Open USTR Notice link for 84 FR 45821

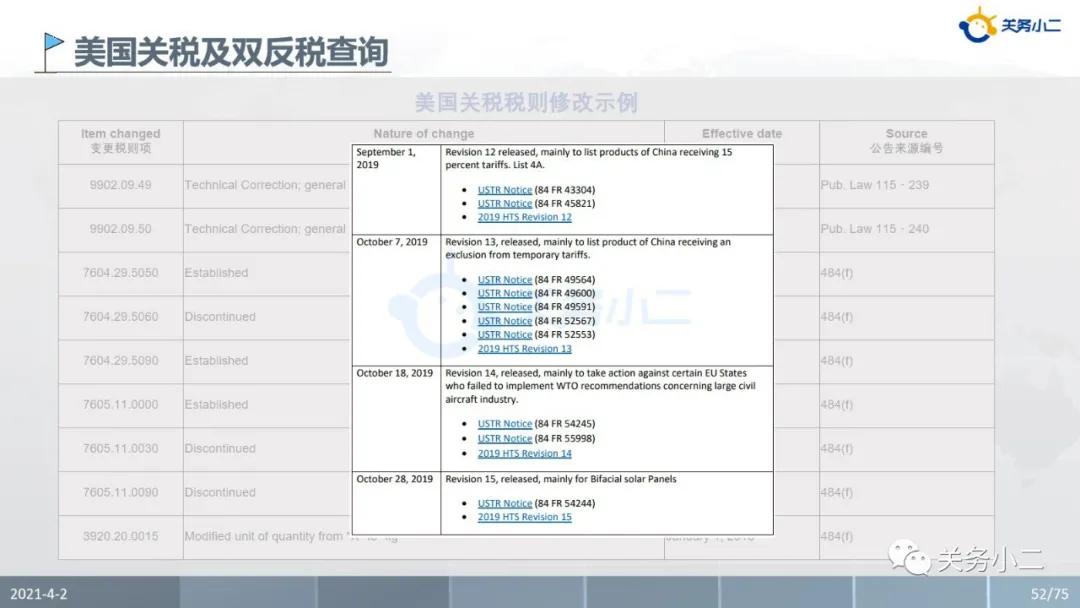pyautogui.click(x=504, y=204)
